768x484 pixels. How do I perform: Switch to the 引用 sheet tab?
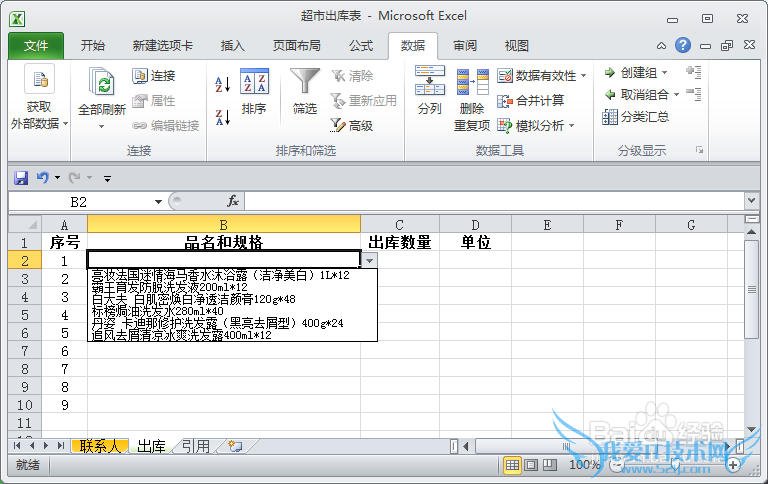point(196,446)
